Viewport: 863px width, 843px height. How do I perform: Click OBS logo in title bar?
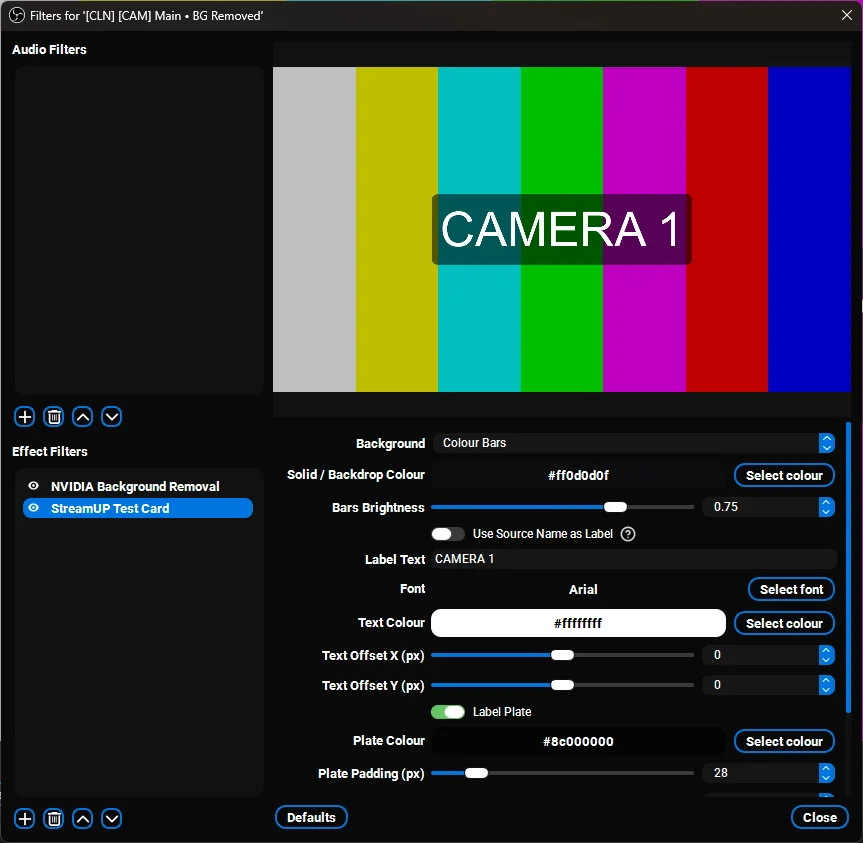tap(17, 15)
